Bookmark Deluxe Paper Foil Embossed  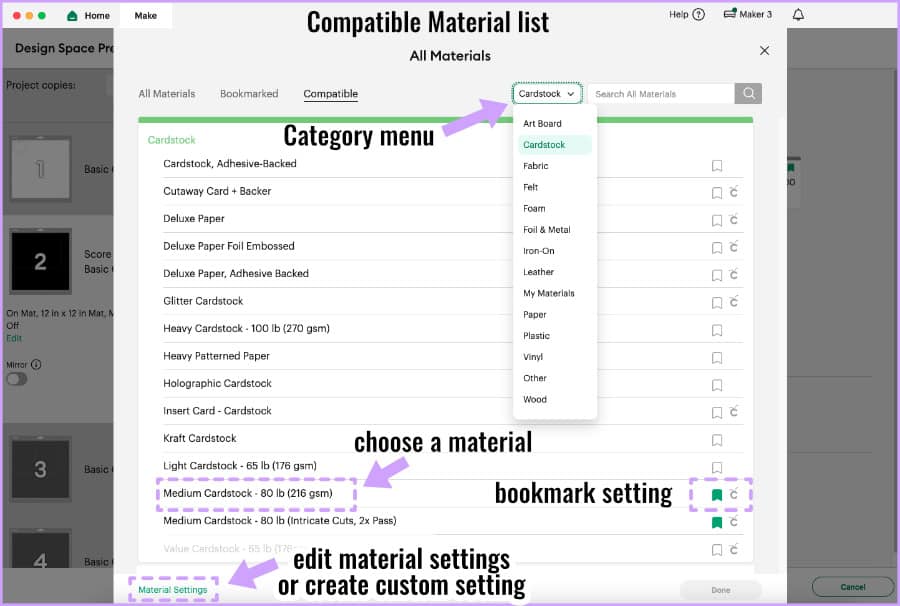(x=716, y=248)
